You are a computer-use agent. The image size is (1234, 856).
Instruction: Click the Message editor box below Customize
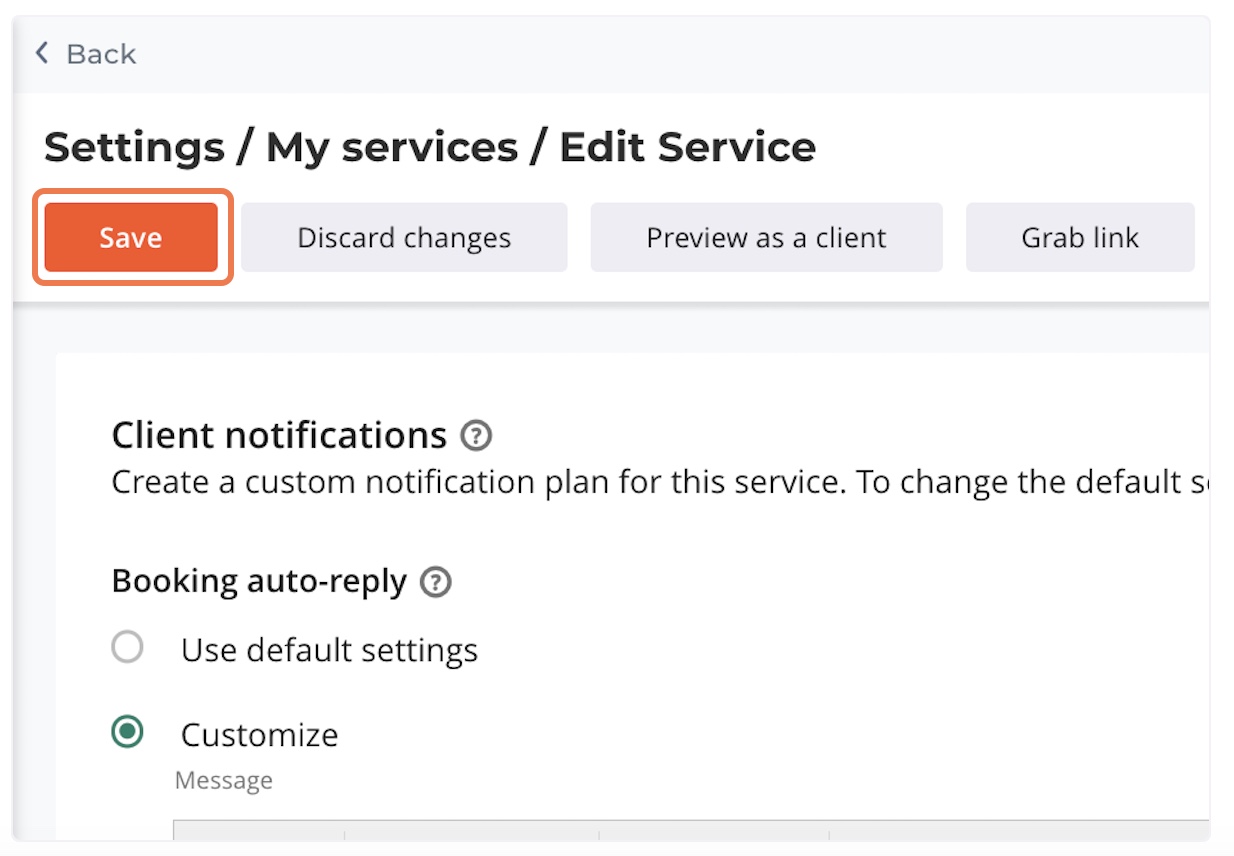pyautogui.click(x=690, y=830)
